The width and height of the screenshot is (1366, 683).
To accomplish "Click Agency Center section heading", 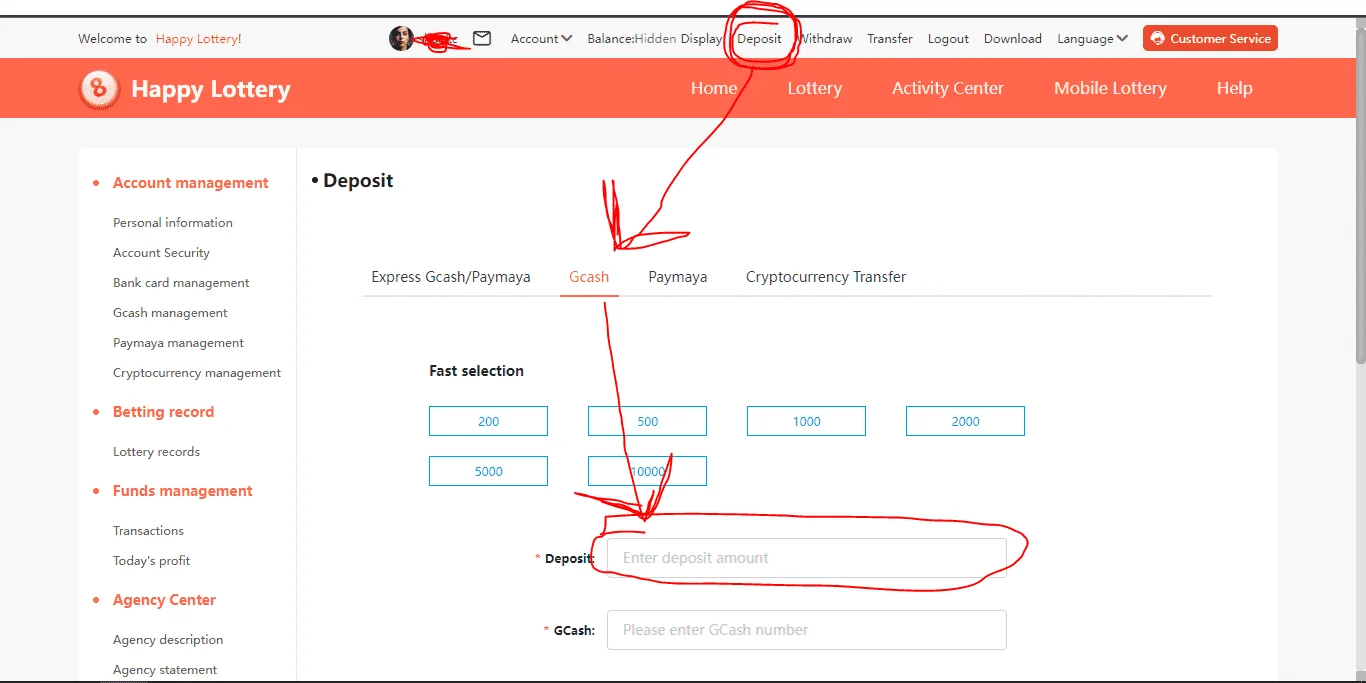I will (164, 600).
